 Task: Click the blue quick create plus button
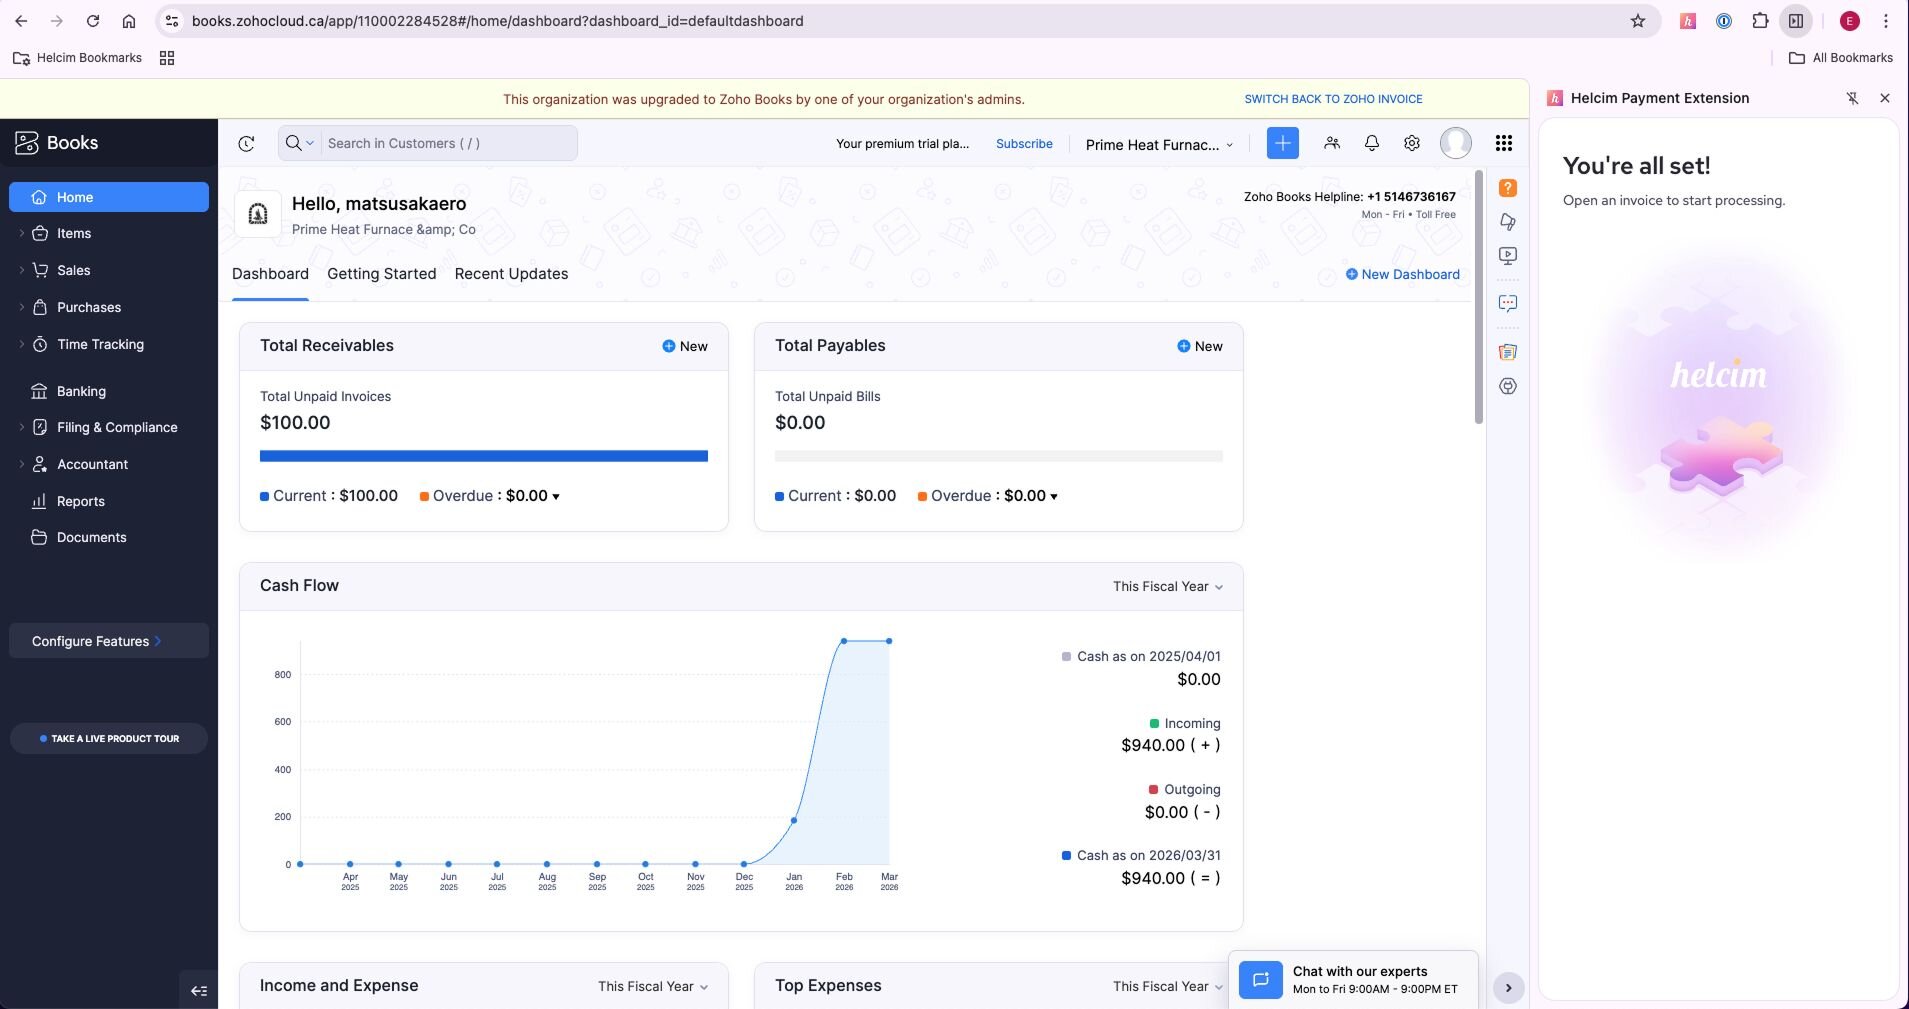[x=1282, y=143]
